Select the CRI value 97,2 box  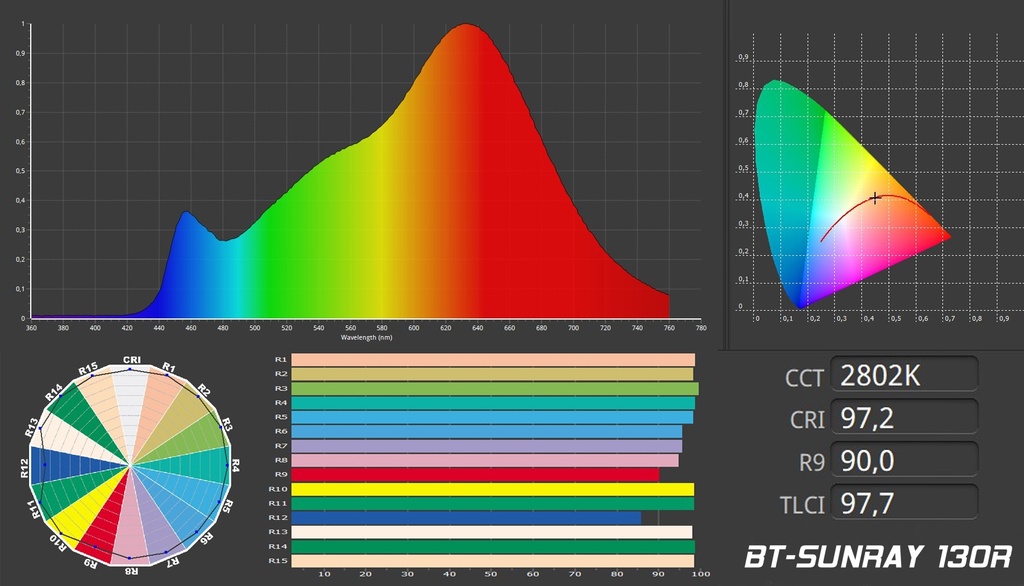click(904, 417)
